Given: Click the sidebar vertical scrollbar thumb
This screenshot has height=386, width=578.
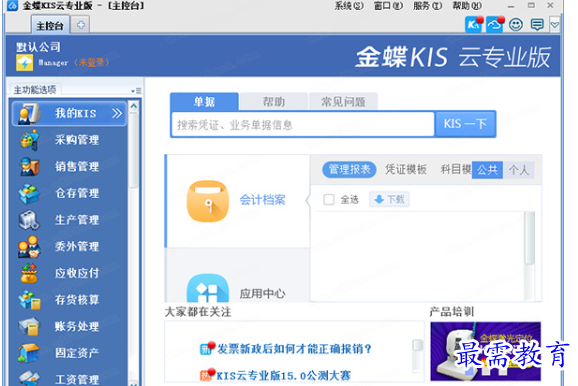Looking at the screenshot, I should 133,149.
